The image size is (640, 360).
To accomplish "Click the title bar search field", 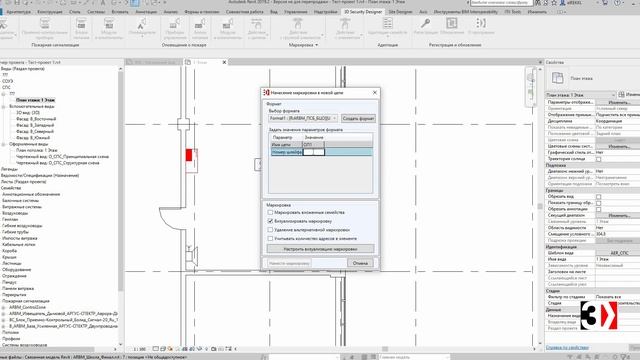I will click(501, 3).
